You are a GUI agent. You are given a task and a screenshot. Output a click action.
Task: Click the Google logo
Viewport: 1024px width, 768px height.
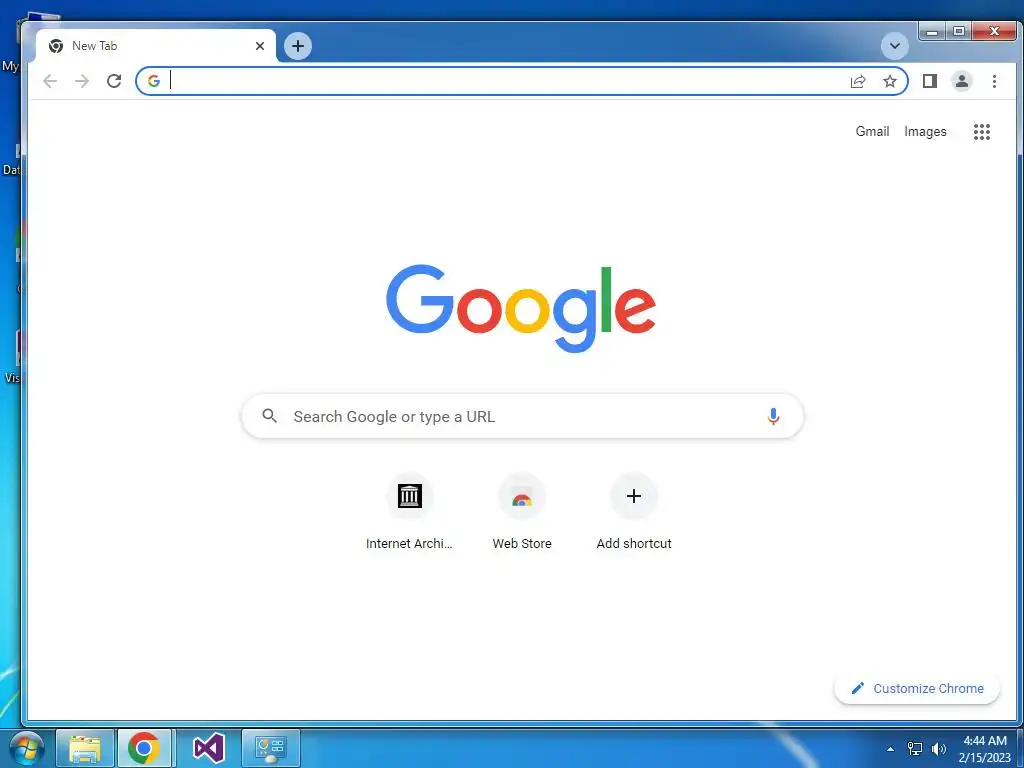(521, 308)
